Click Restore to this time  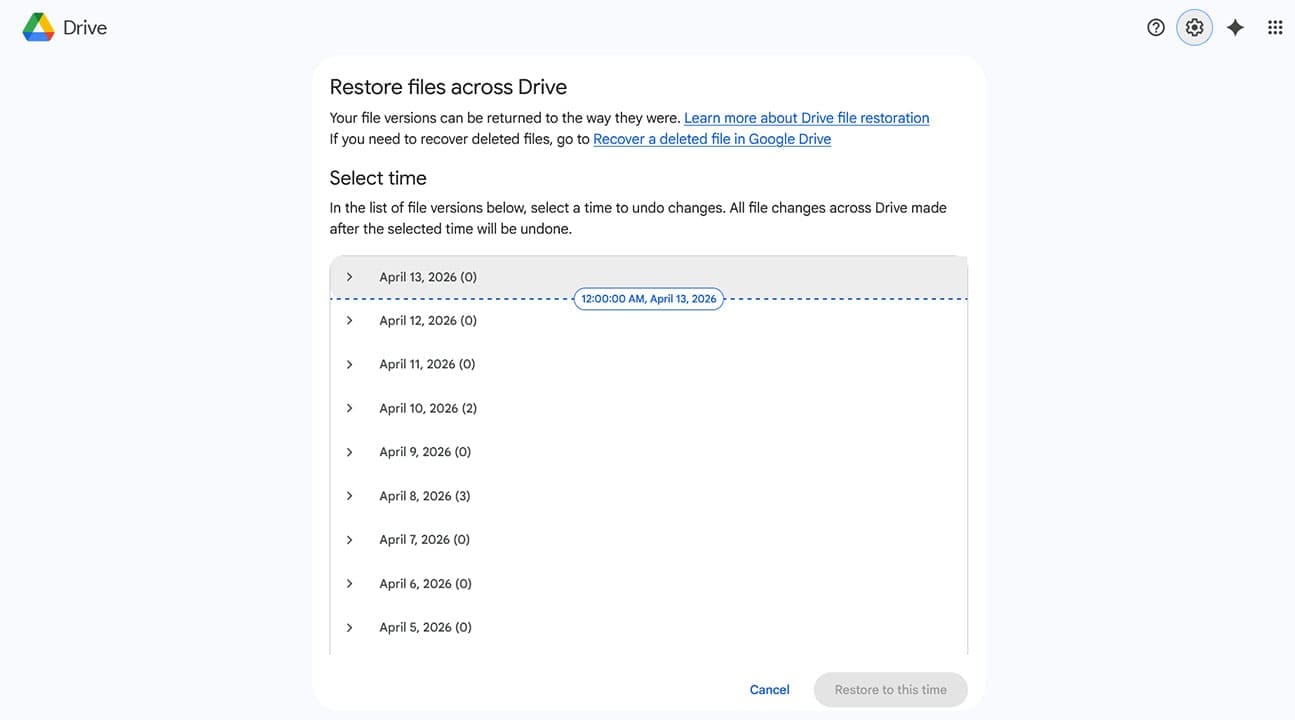click(890, 689)
